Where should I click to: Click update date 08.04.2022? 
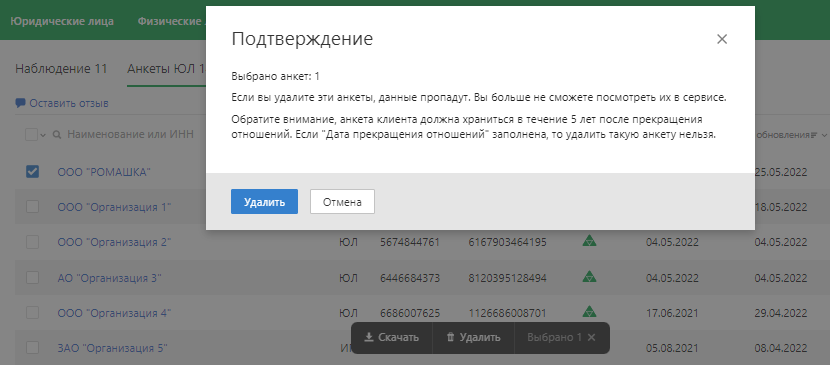(x=781, y=348)
